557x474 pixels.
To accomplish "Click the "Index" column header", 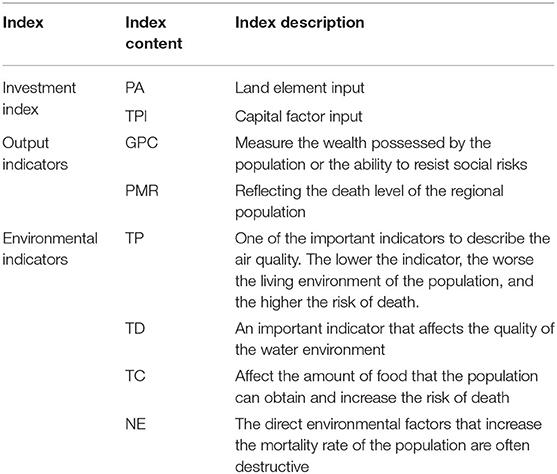I will tap(23, 23).
